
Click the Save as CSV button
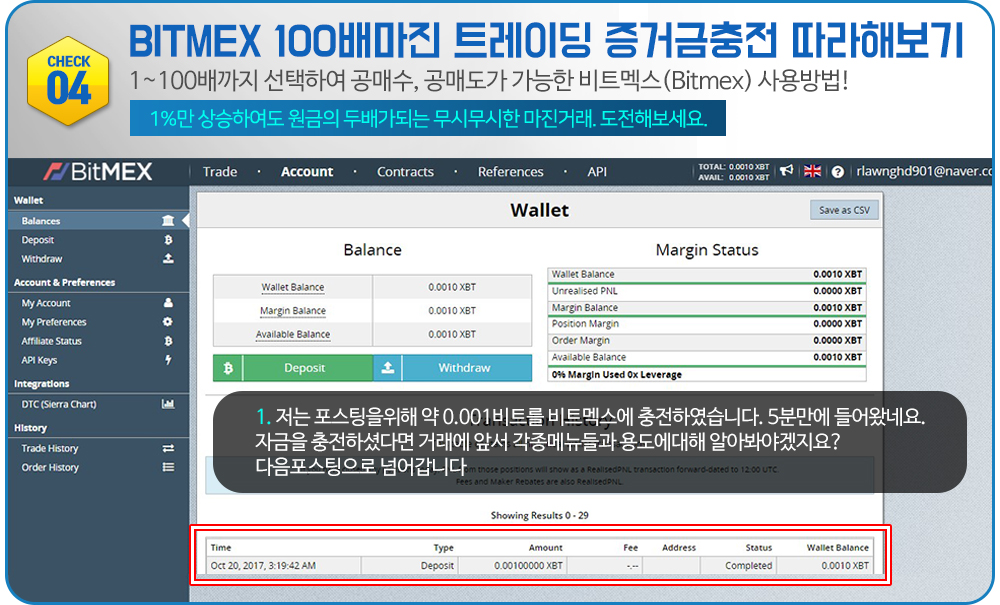tap(844, 210)
